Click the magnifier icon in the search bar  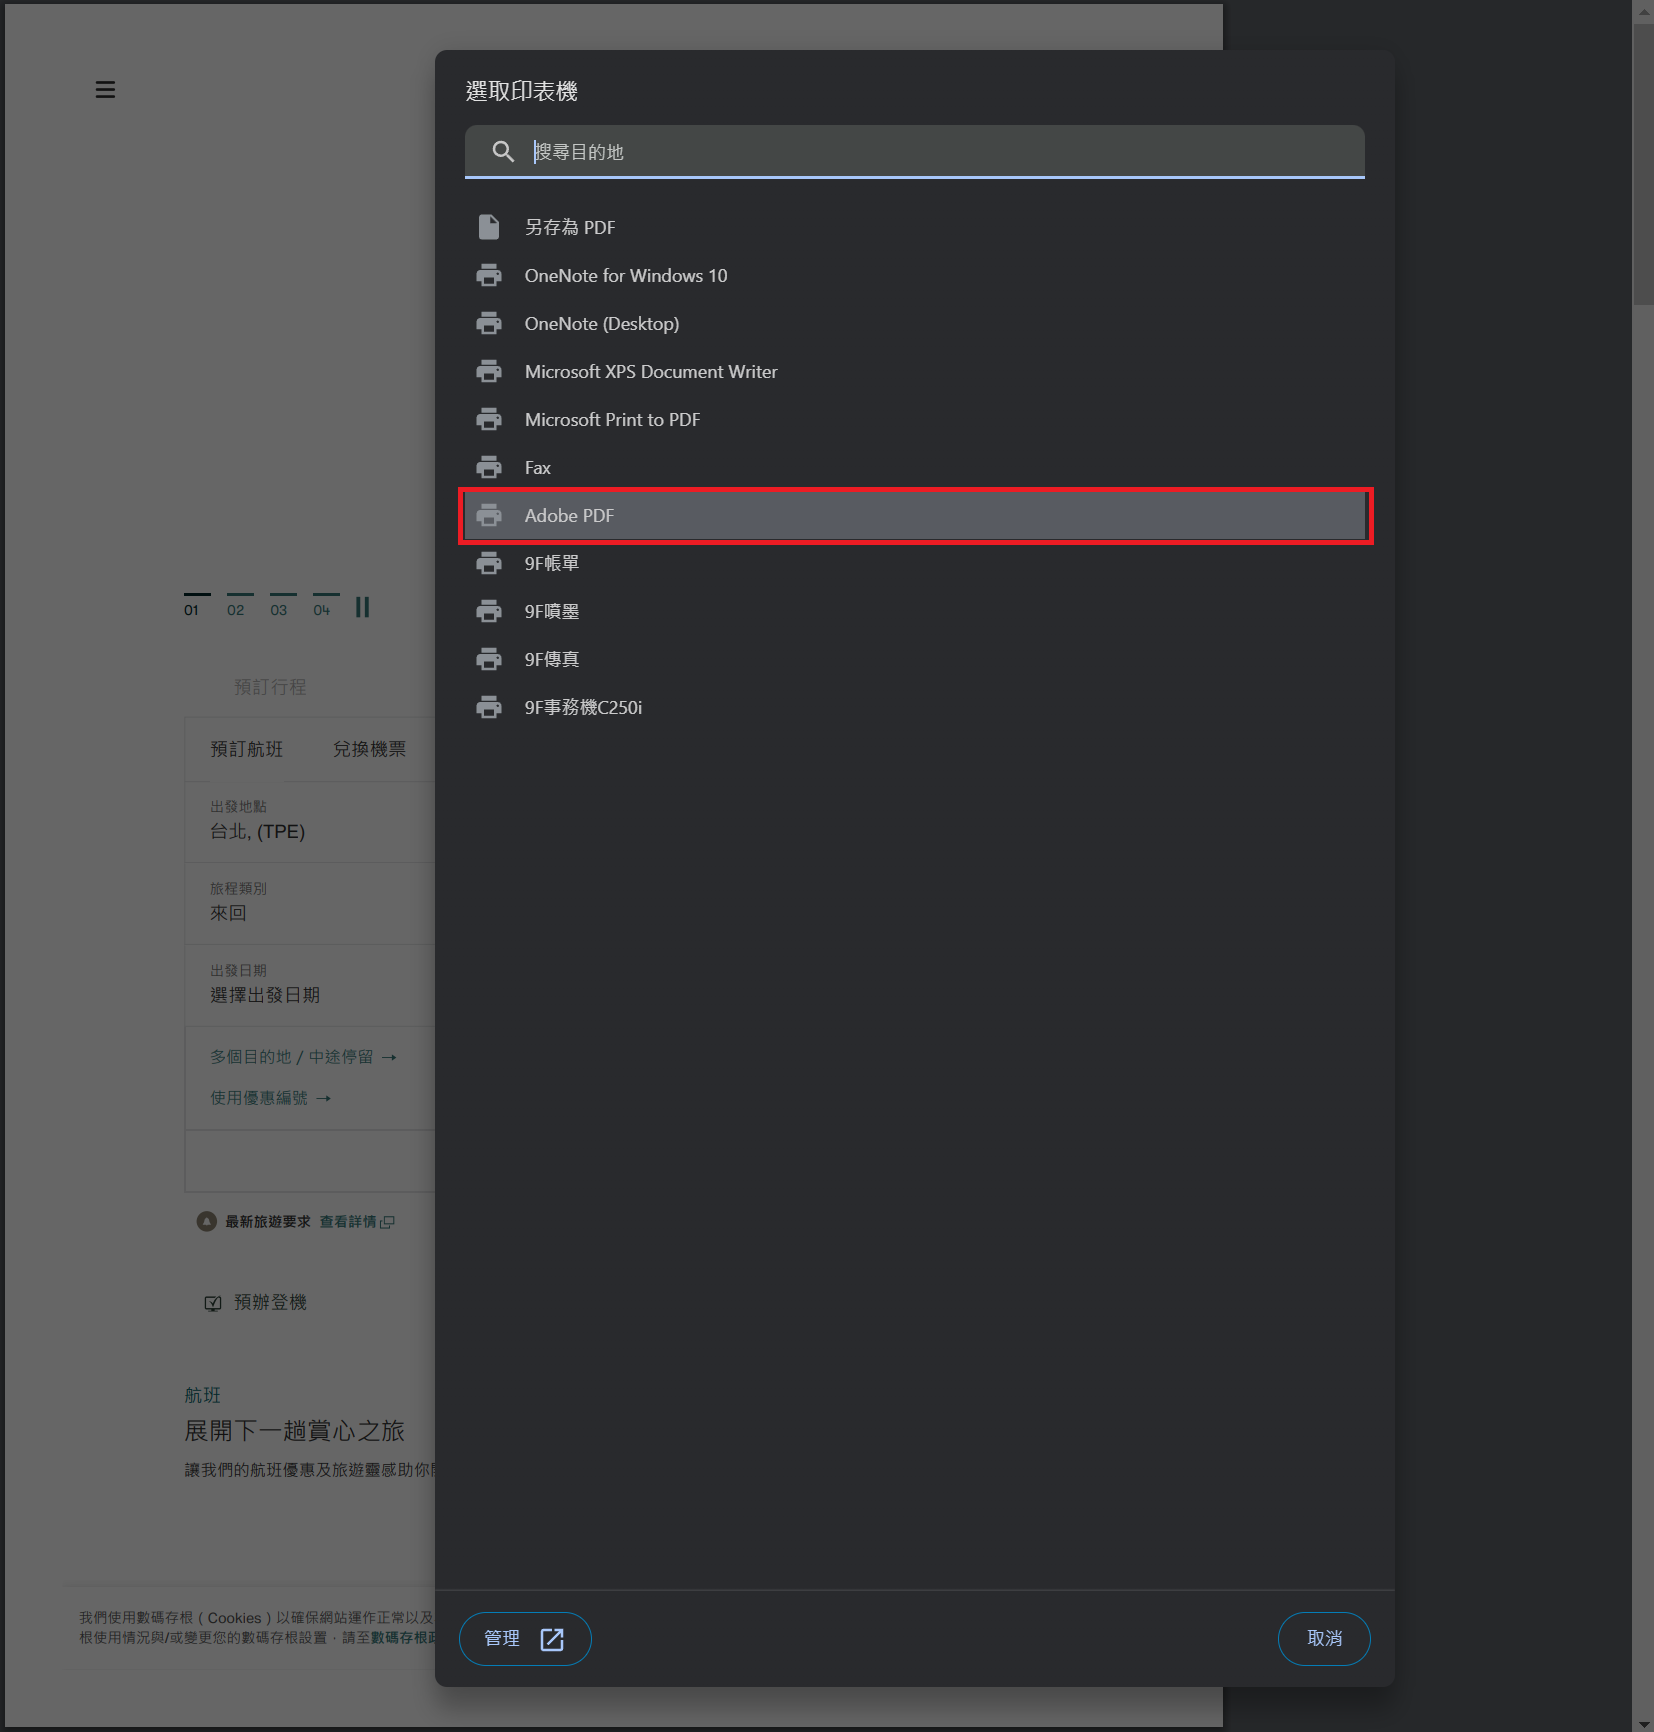(x=503, y=151)
